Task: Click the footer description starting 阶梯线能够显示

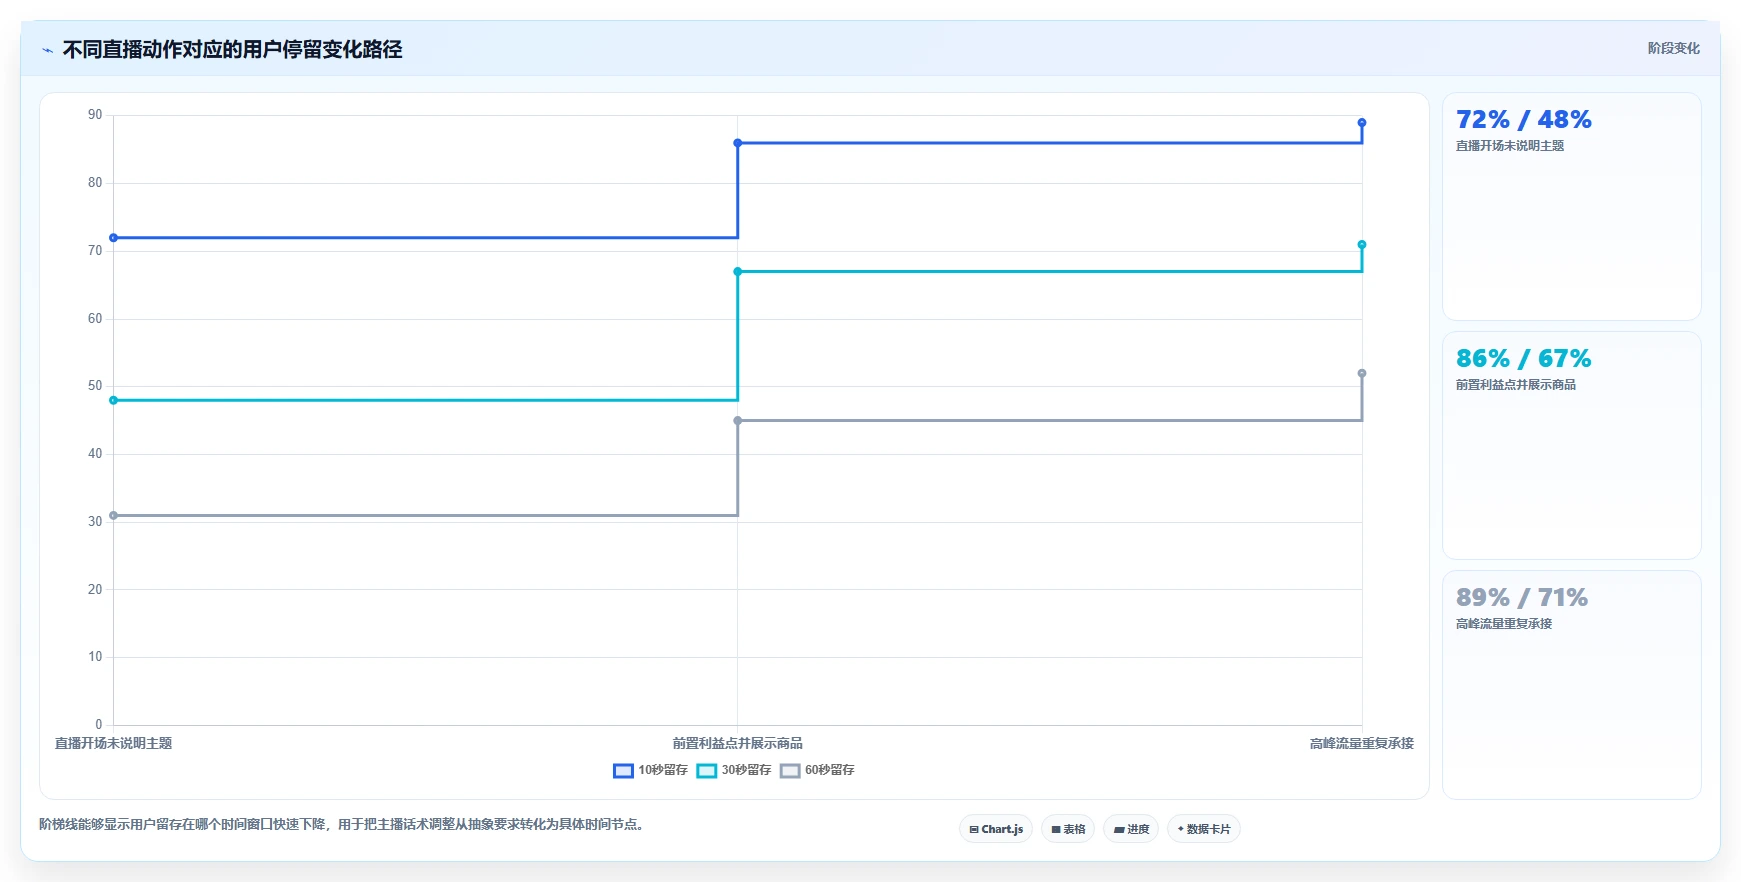Action: coord(344,825)
